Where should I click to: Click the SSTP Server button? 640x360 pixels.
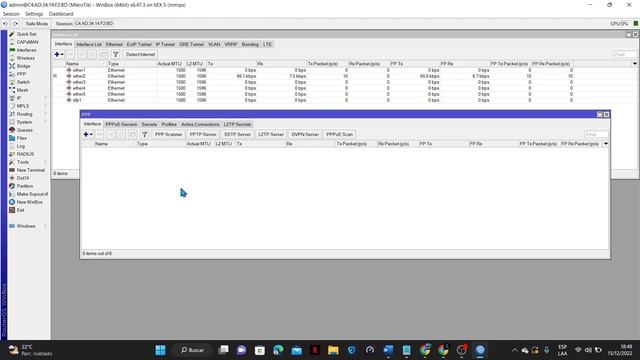click(x=237, y=134)
